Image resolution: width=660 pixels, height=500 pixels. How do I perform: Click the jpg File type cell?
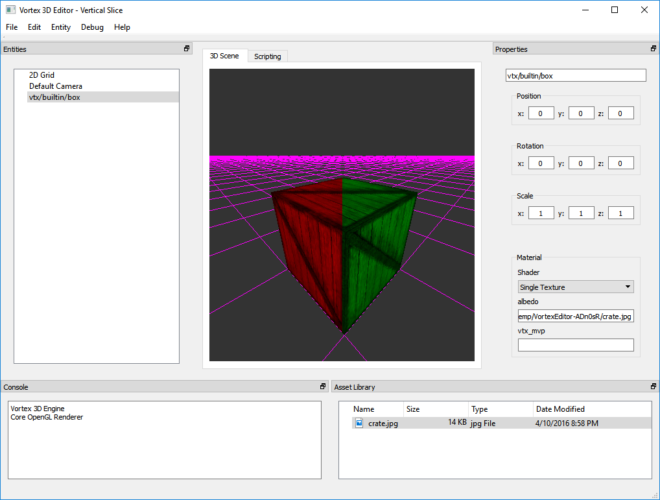coord(483,423)
